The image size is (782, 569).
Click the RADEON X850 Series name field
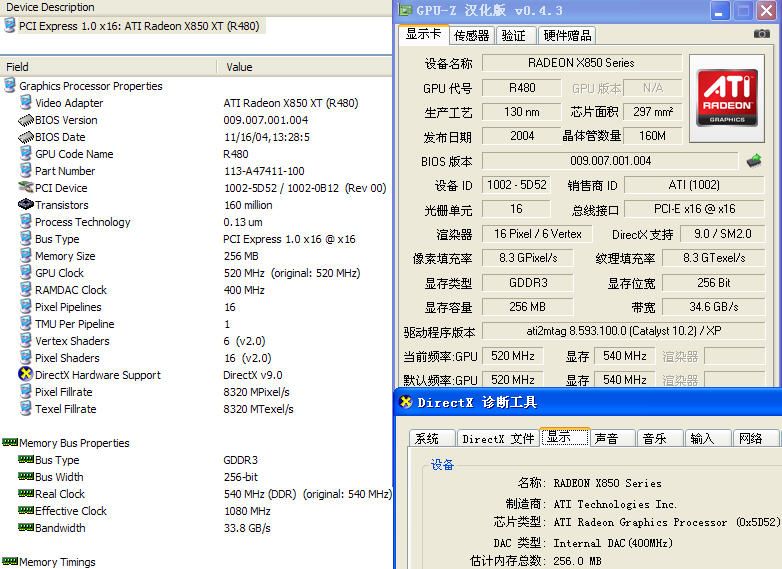point(582,63)
